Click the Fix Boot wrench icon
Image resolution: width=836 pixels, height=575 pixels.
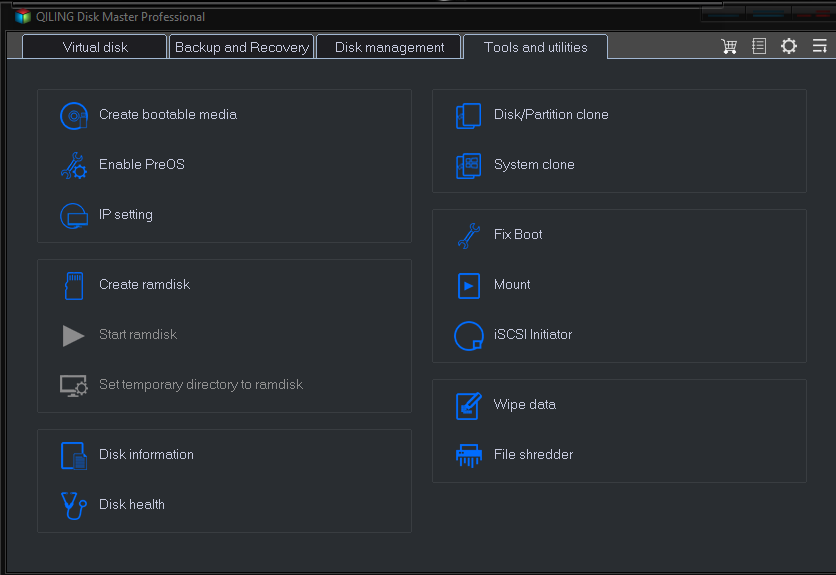pyautogui.click(x=468, y=235)
